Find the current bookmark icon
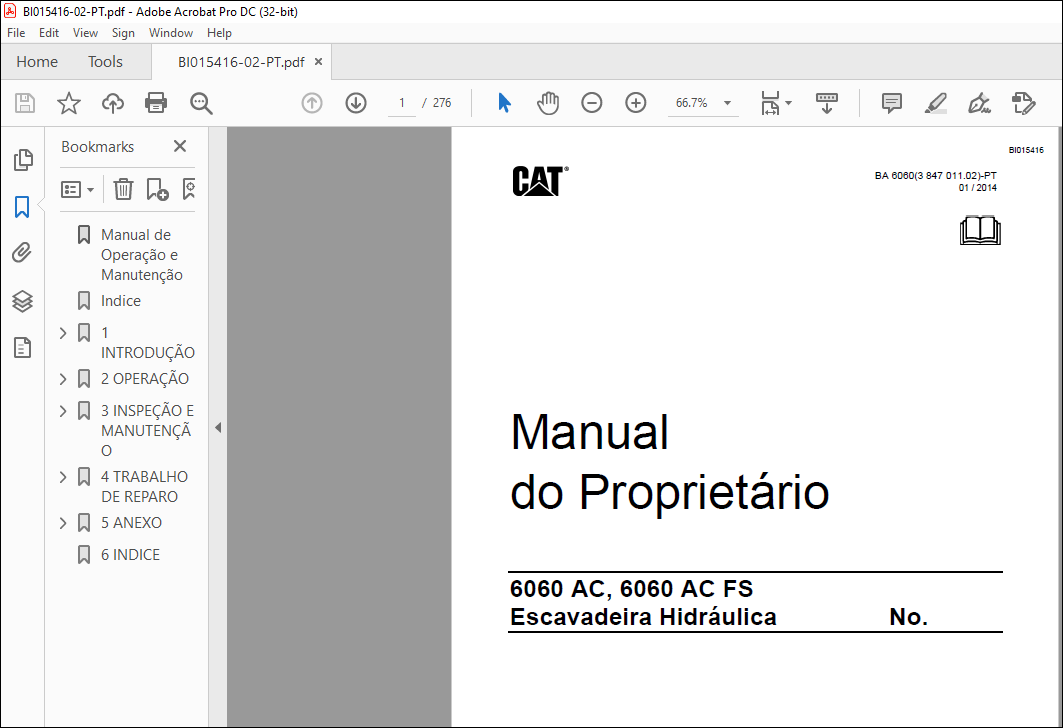 tap(189, 189)
